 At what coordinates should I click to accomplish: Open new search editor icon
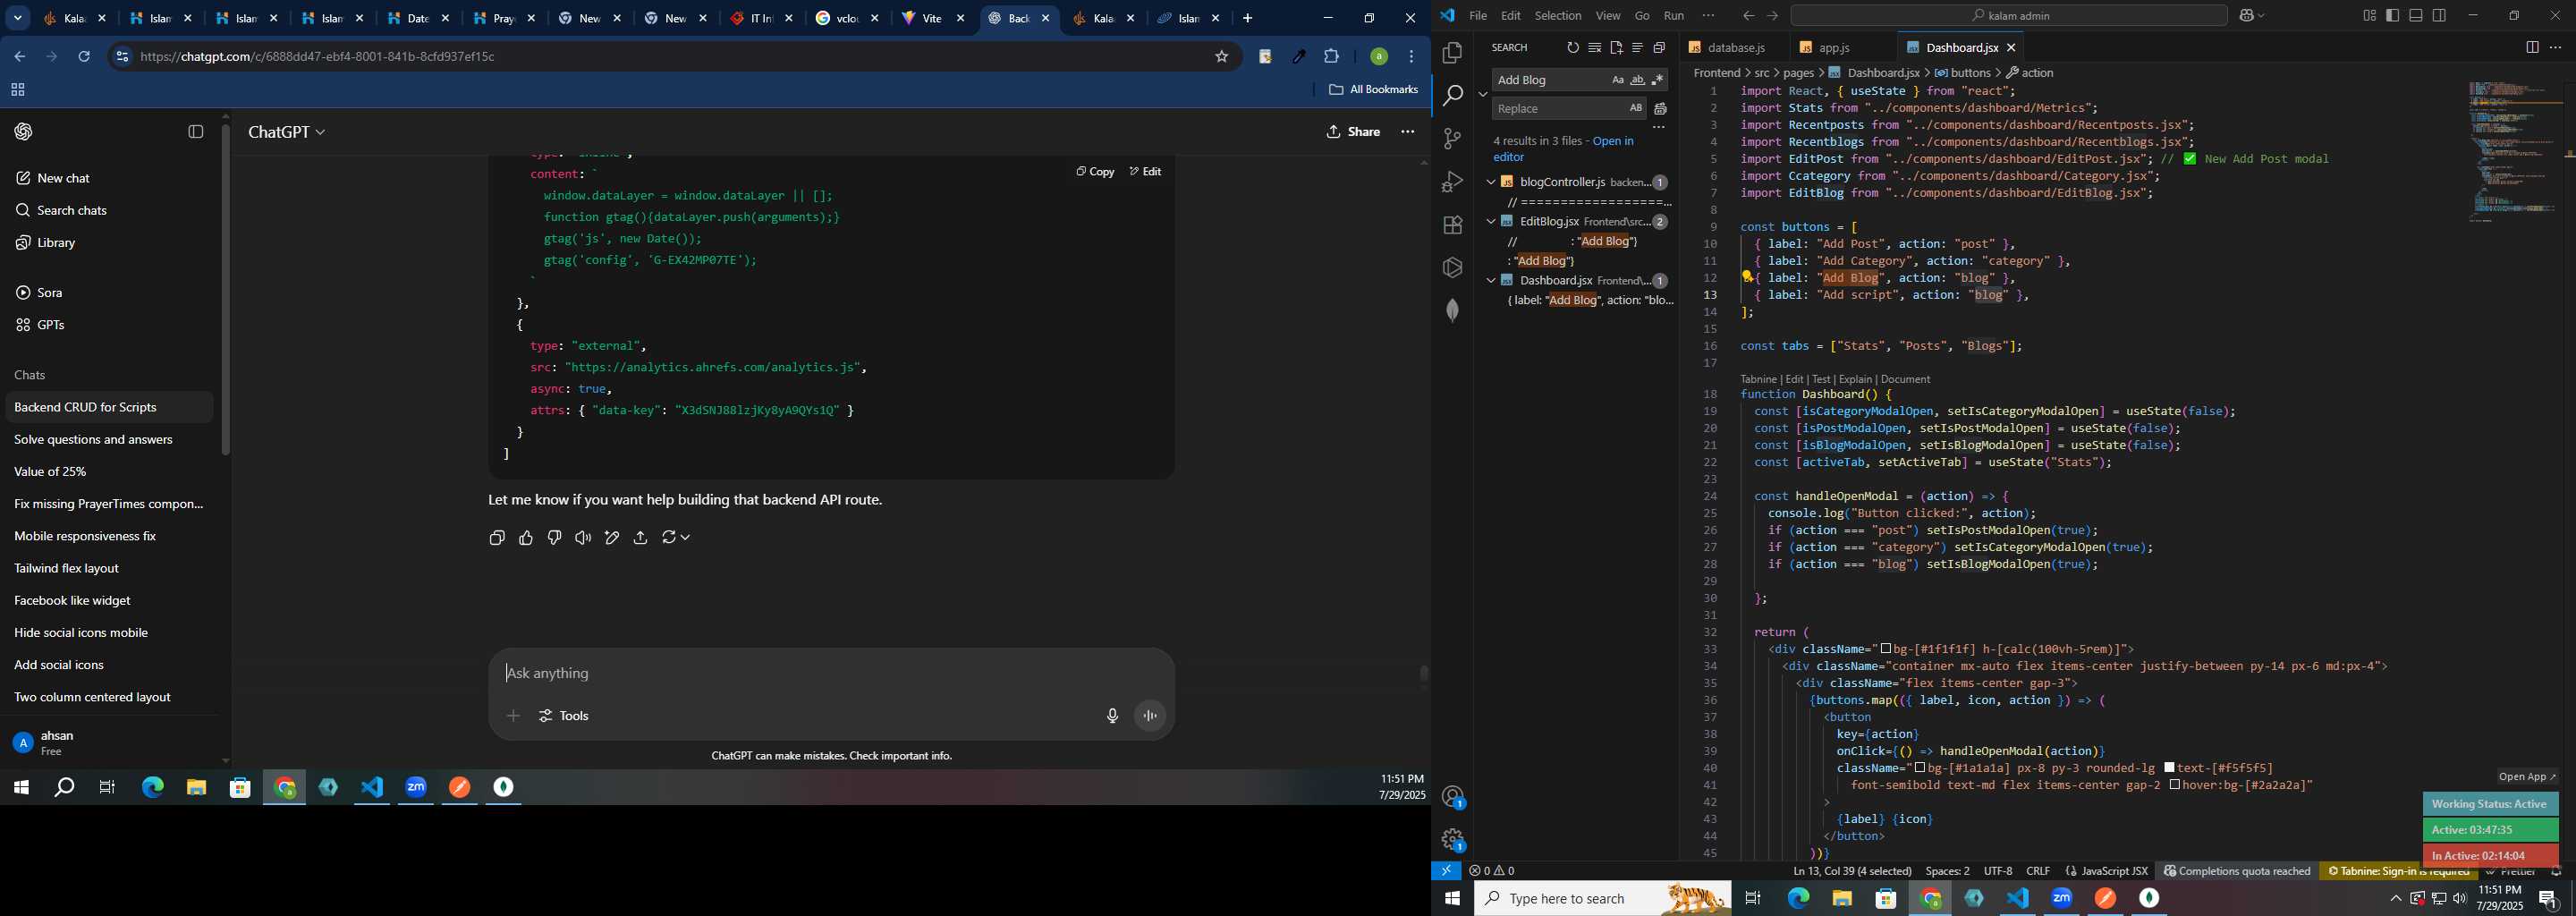1616,48
